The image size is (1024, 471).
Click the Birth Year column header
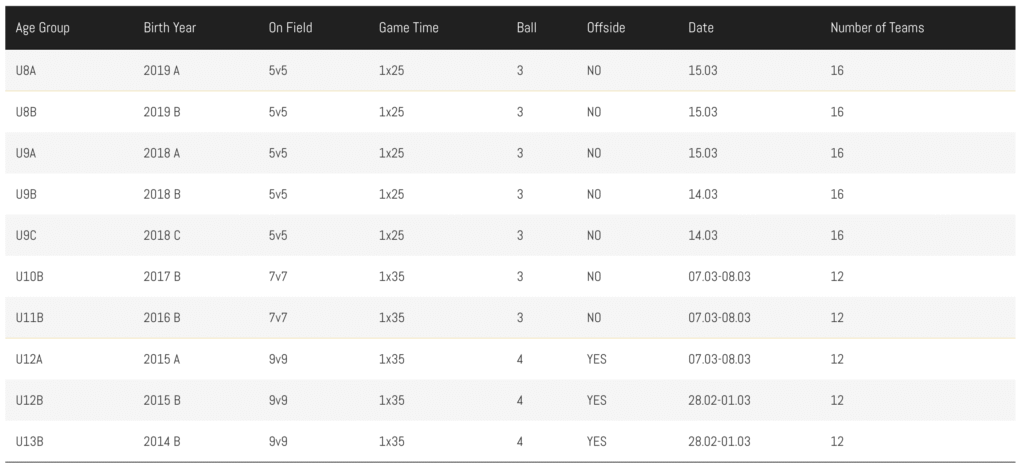tap(169, 28)
